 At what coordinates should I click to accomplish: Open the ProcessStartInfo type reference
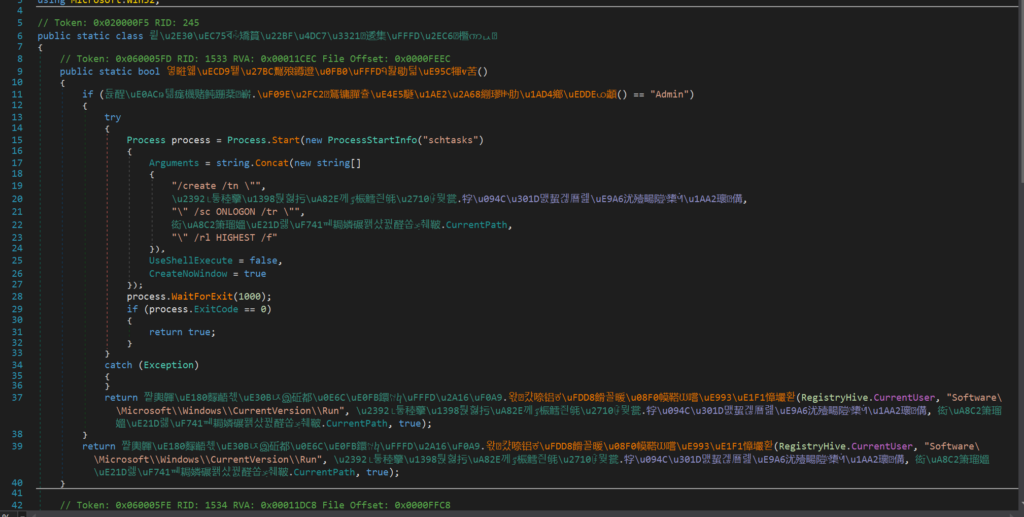click(x=372, y=140)
